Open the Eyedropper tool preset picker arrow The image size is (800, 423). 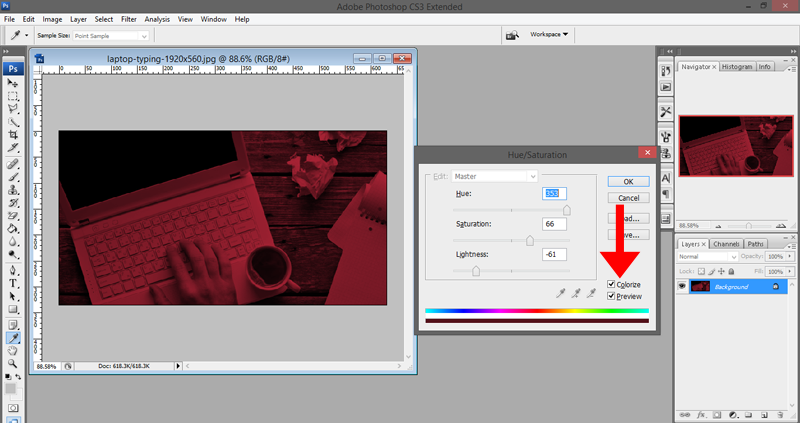click(27, 35)
